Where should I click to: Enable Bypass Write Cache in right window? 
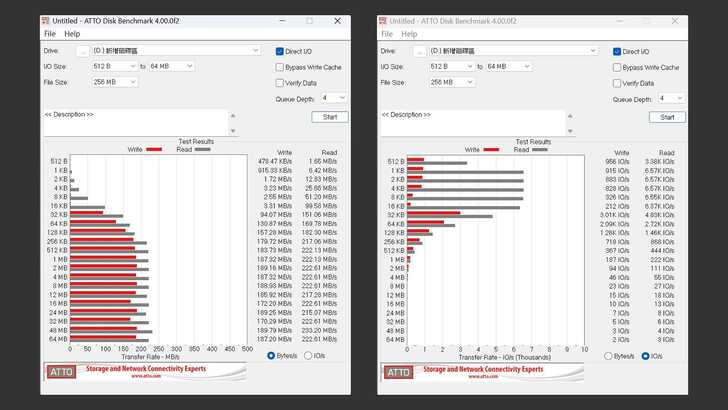pos(617,67)
